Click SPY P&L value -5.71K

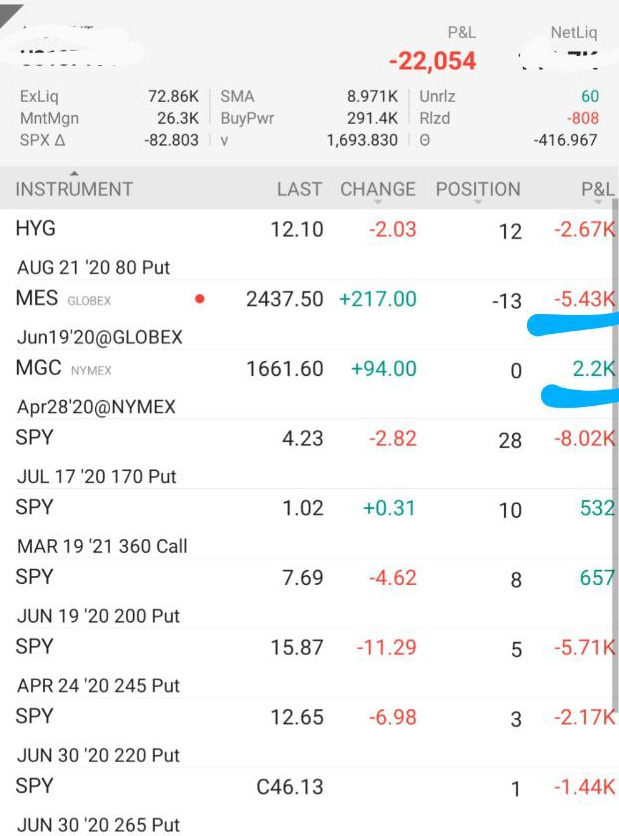click(584, 648)
